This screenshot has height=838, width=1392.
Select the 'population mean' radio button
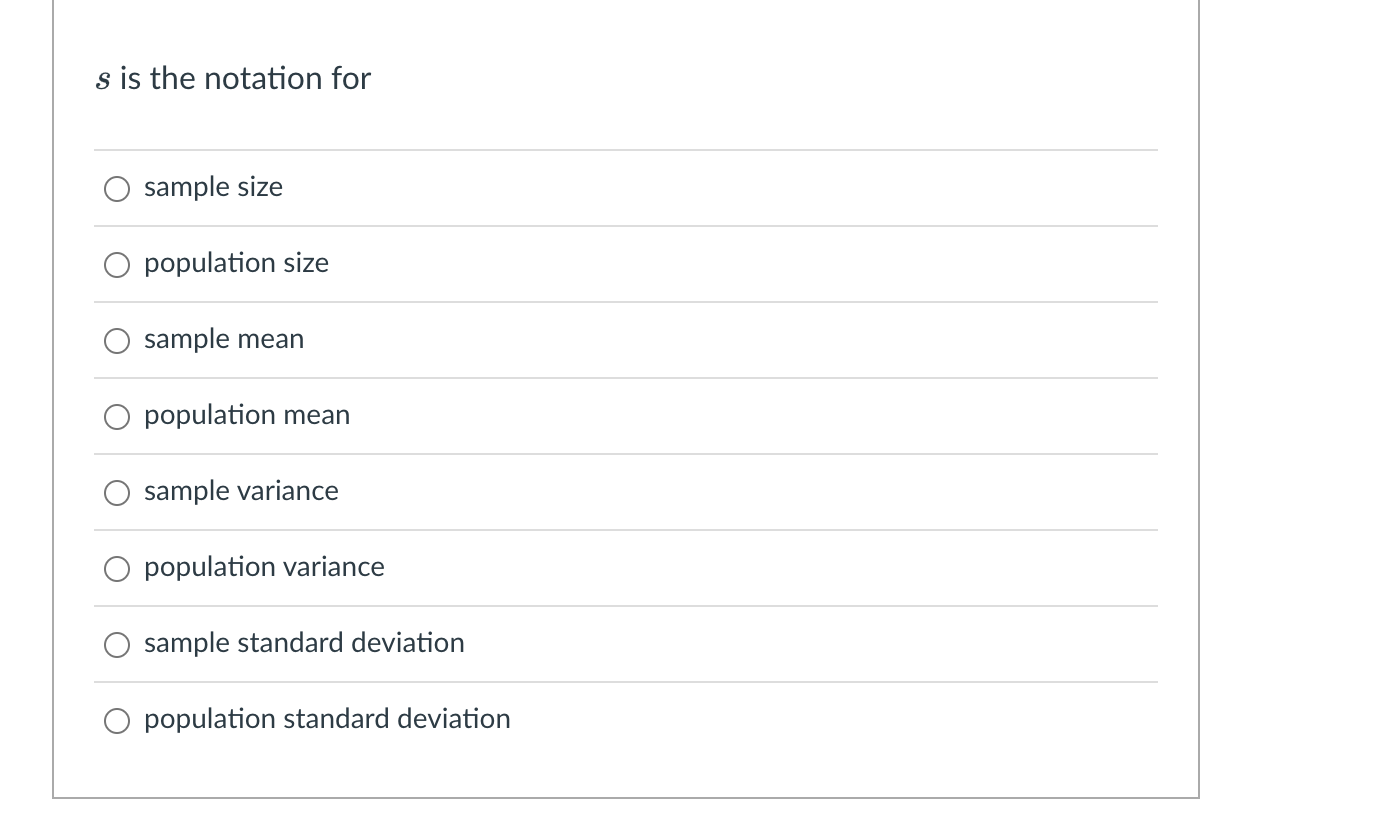pyautogui.click(x=117, y=416)
